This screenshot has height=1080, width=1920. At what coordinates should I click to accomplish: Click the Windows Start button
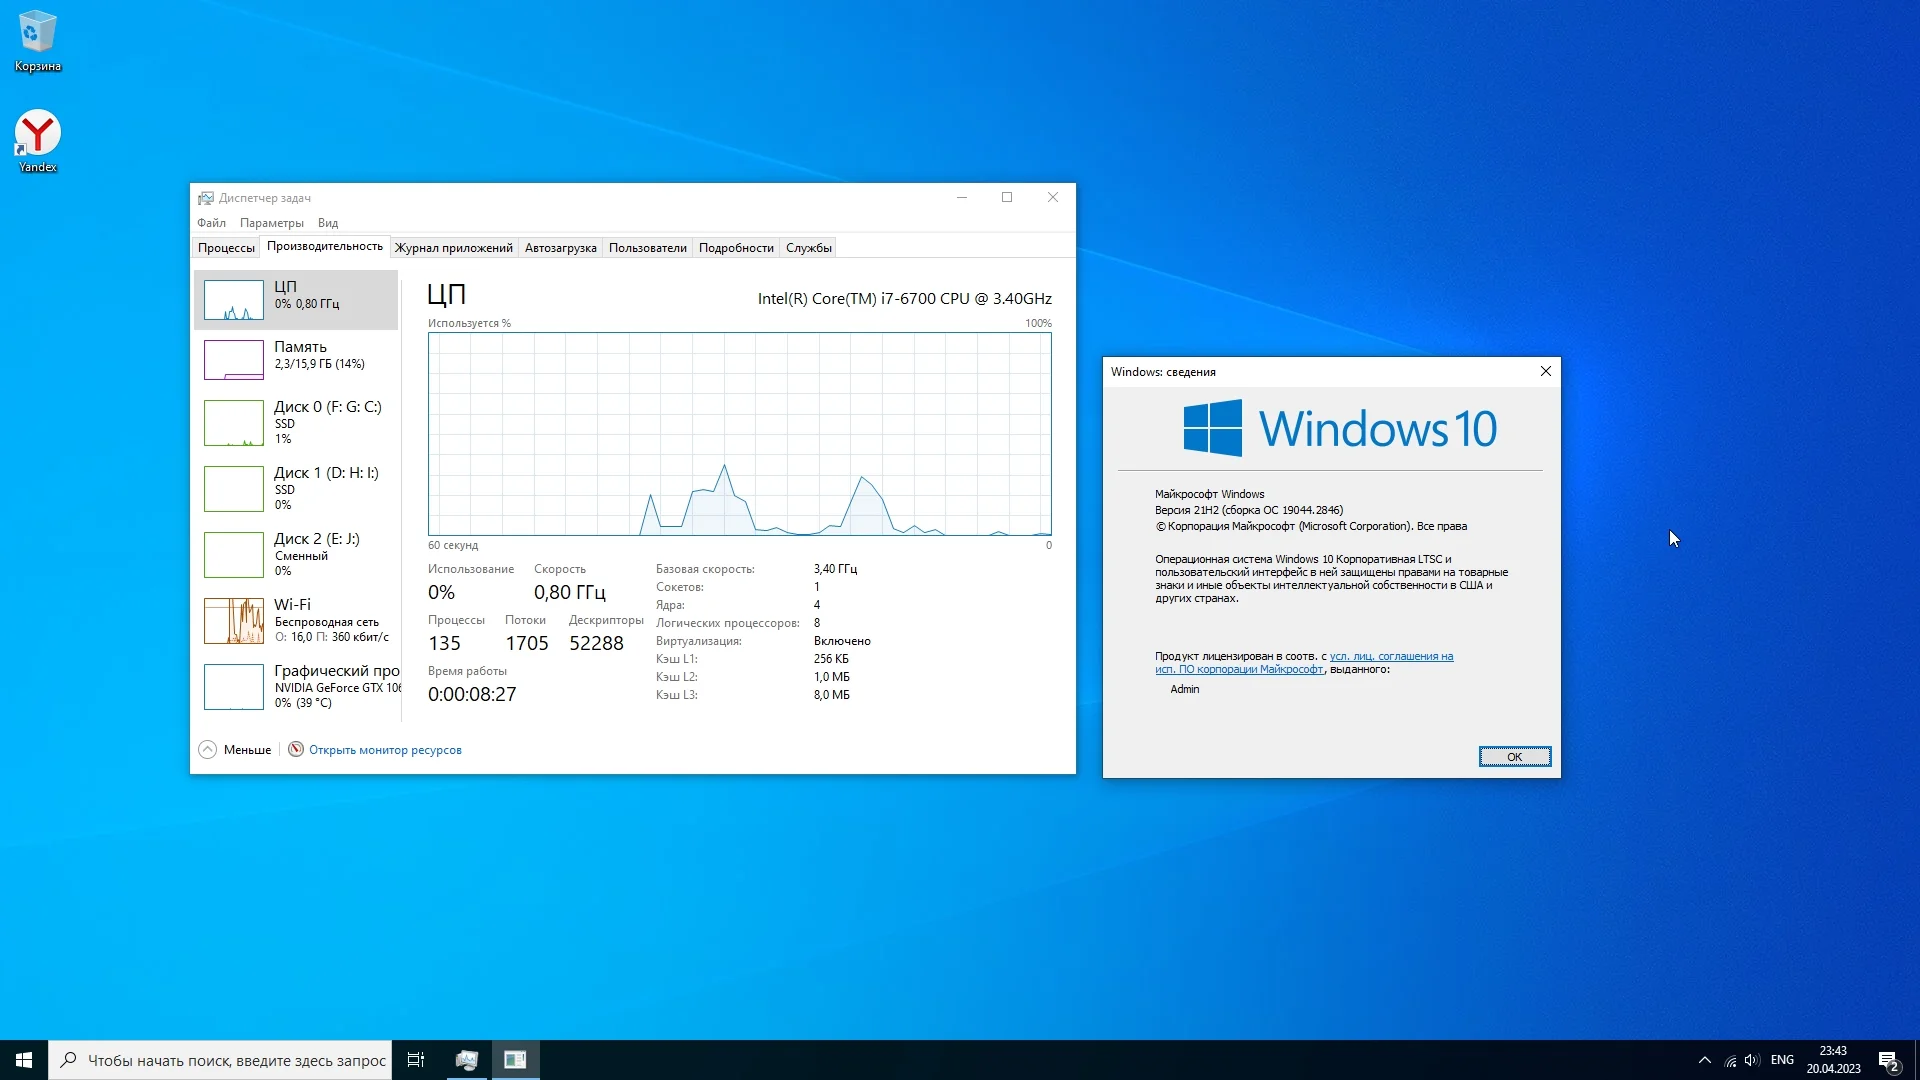(x=24, y=1060)
